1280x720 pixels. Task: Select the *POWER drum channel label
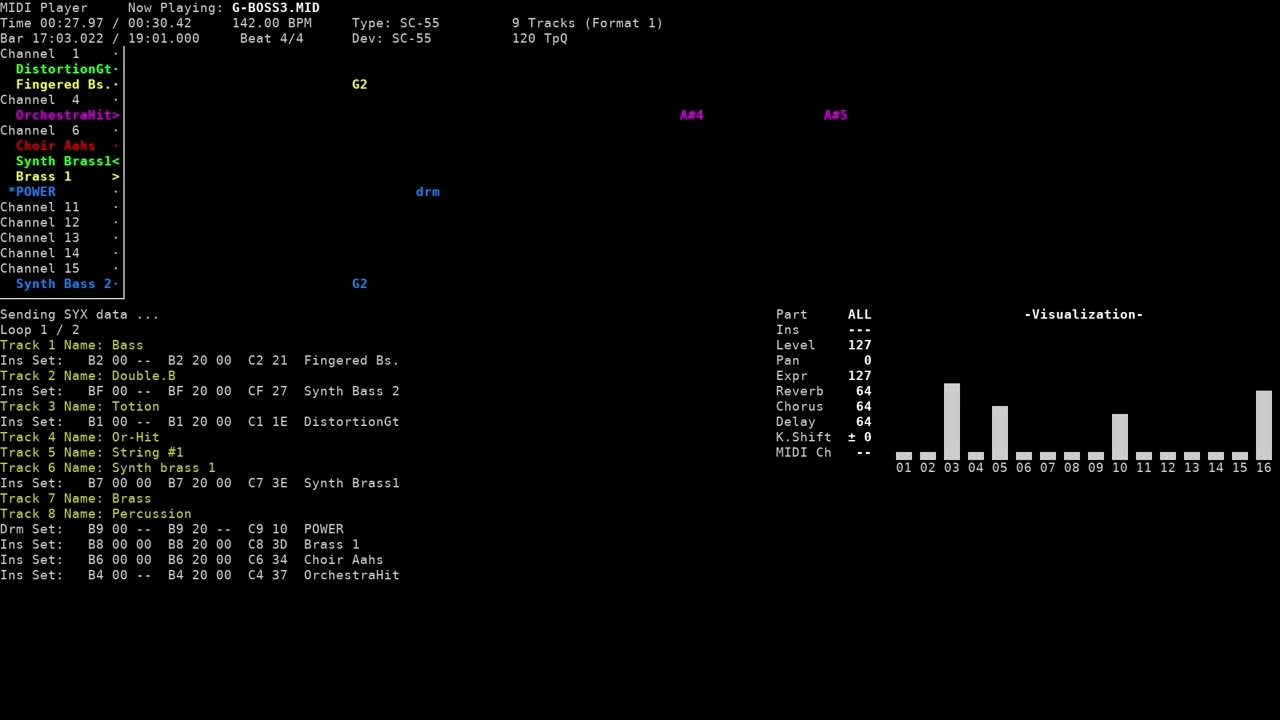pyautogui.click(x=32, y=192)
